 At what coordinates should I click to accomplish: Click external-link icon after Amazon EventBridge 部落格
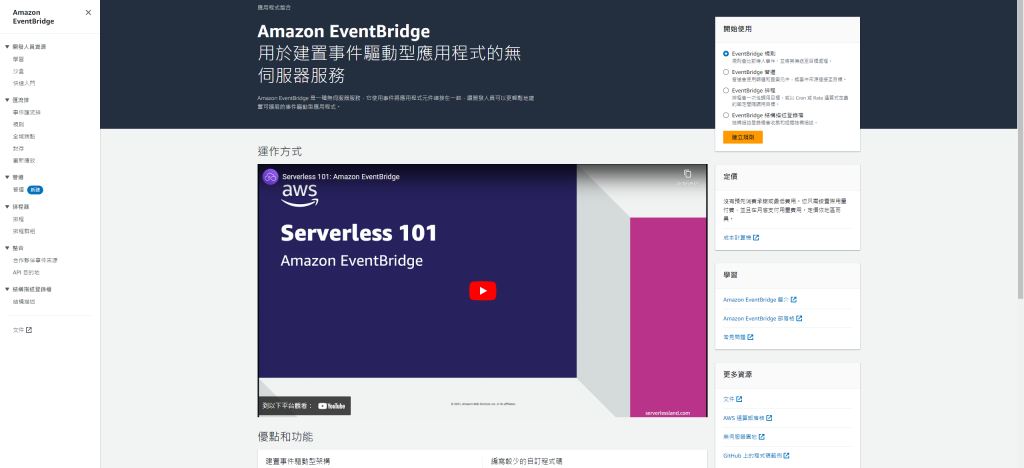tap(799, 319)
